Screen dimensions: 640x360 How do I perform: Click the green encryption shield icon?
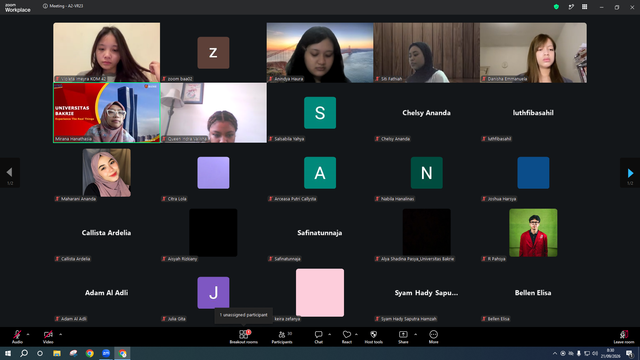click(x=556, y=7)
